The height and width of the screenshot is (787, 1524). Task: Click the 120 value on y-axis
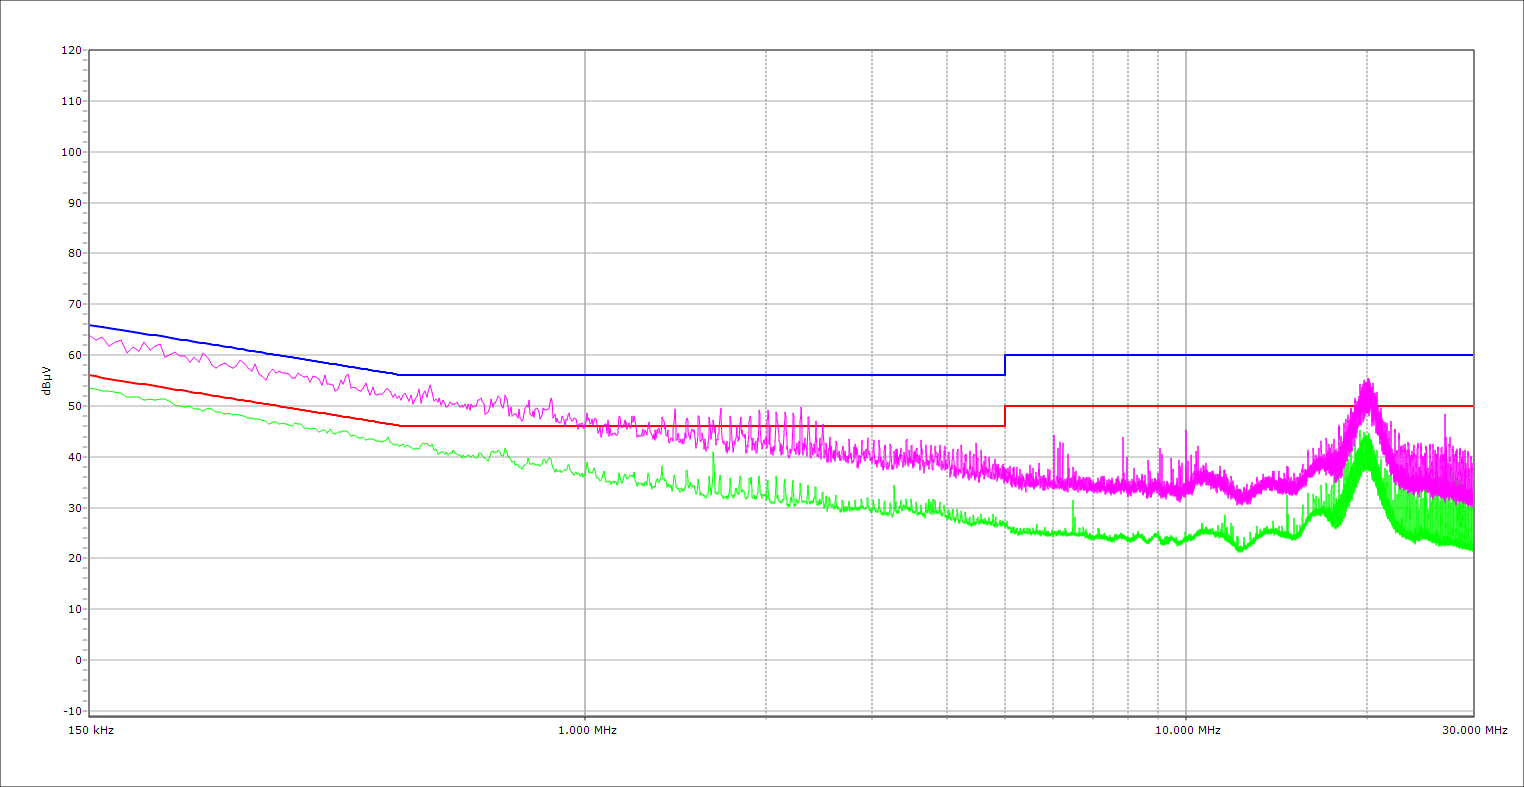[x=71, y=50]
